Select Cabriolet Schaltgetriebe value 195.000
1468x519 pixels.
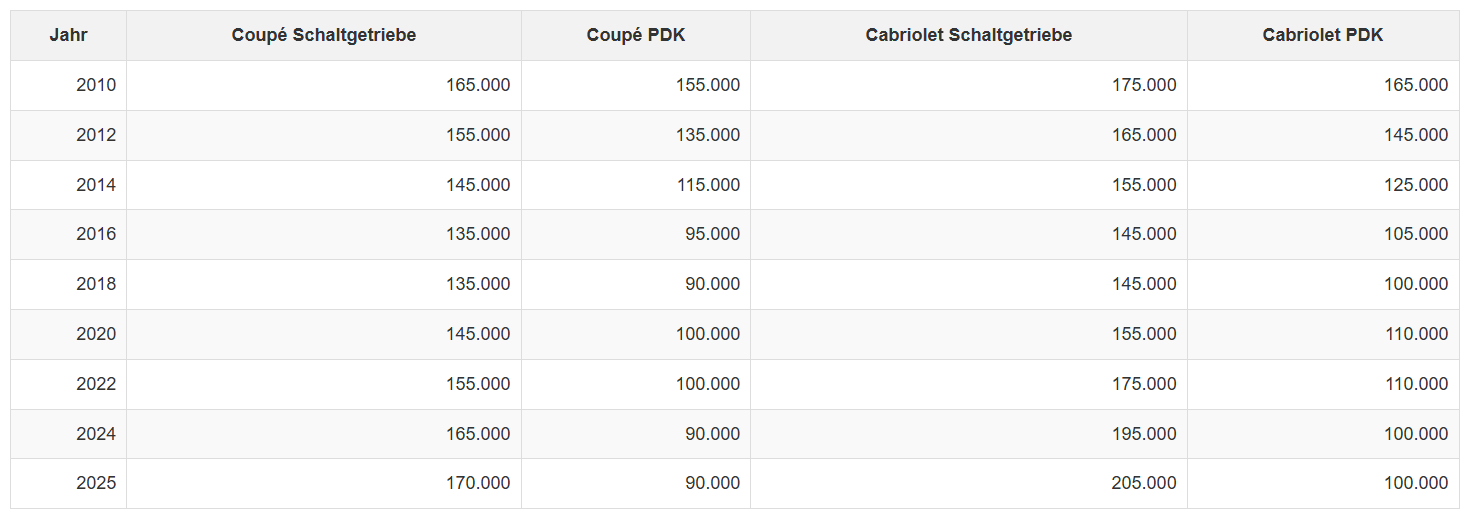coord(1144,434)
